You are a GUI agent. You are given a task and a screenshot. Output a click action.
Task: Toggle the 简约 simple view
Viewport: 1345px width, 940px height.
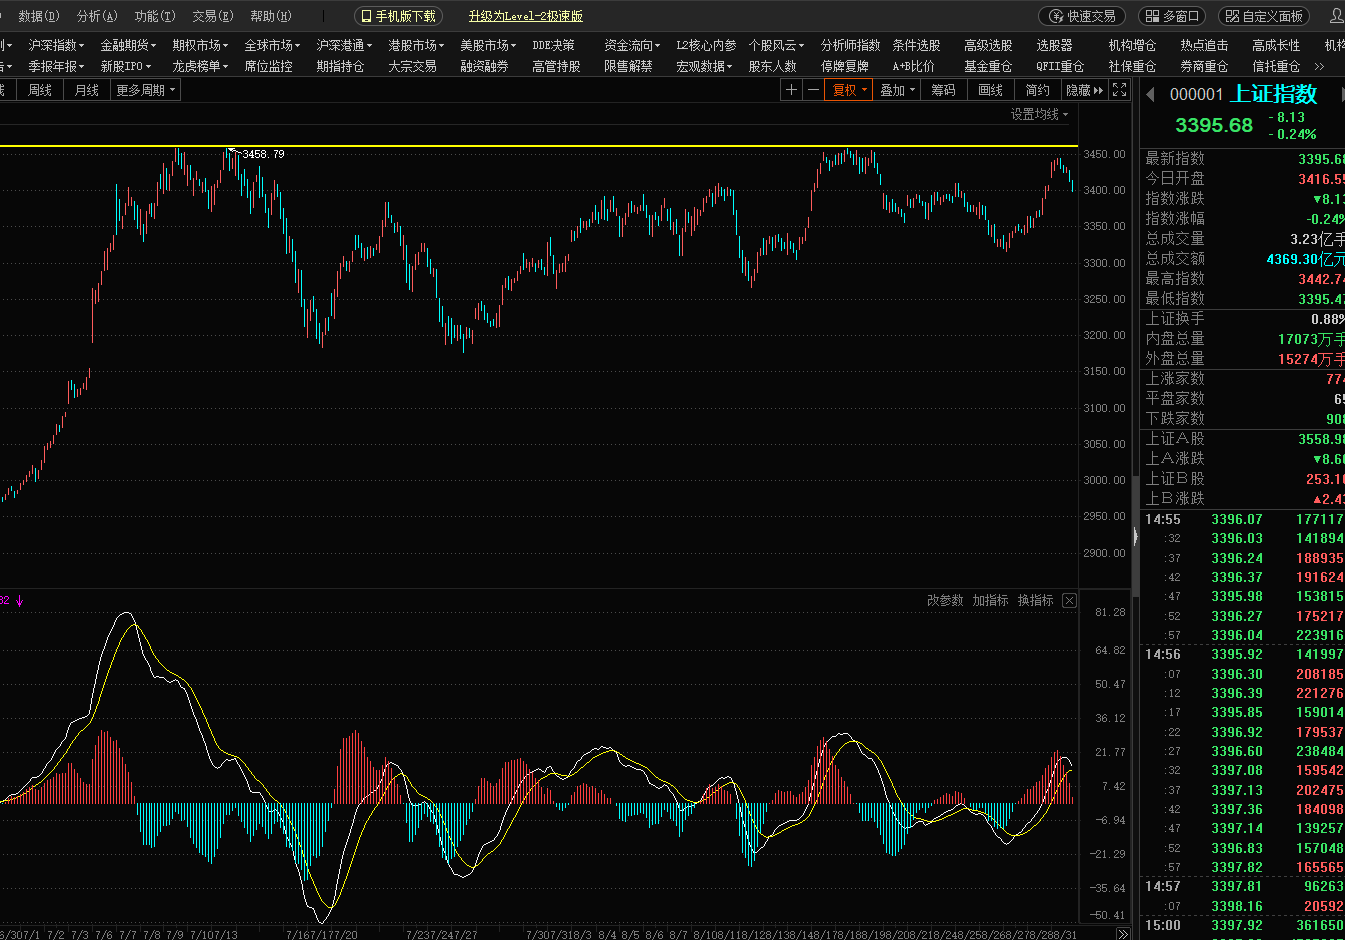(1037, 90)
